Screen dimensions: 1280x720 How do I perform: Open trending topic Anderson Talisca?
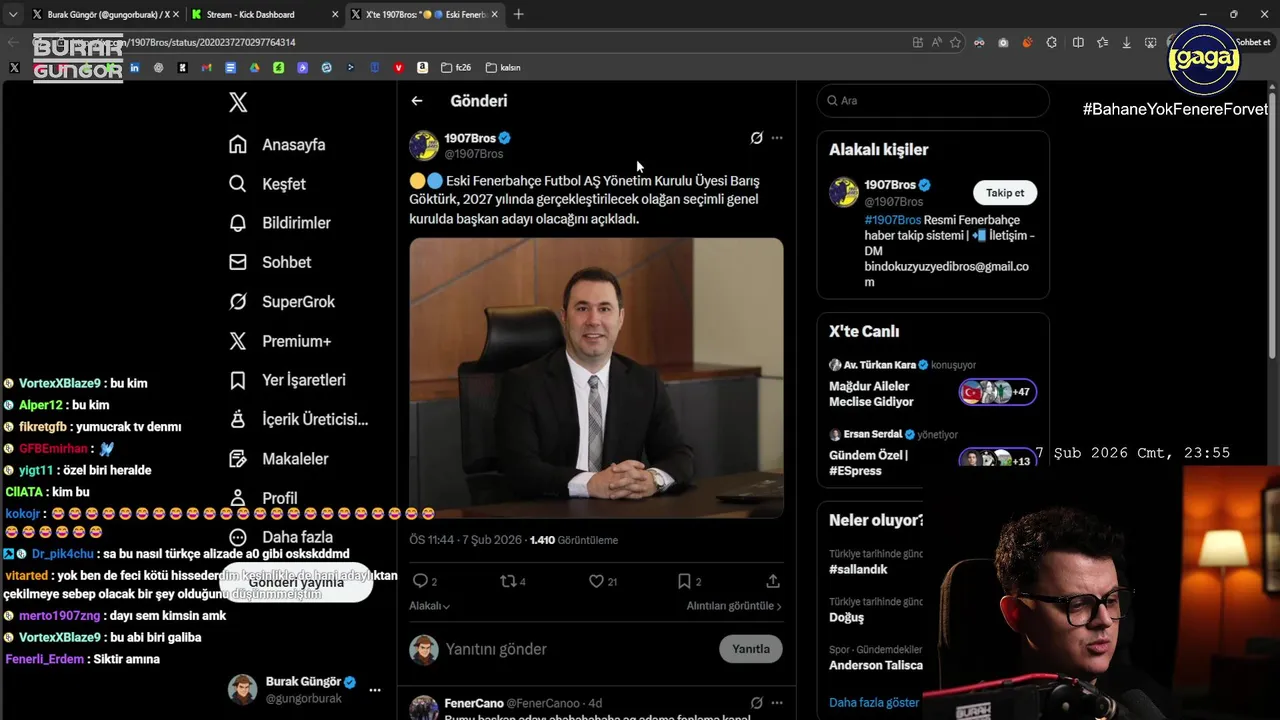coord(876,665)
